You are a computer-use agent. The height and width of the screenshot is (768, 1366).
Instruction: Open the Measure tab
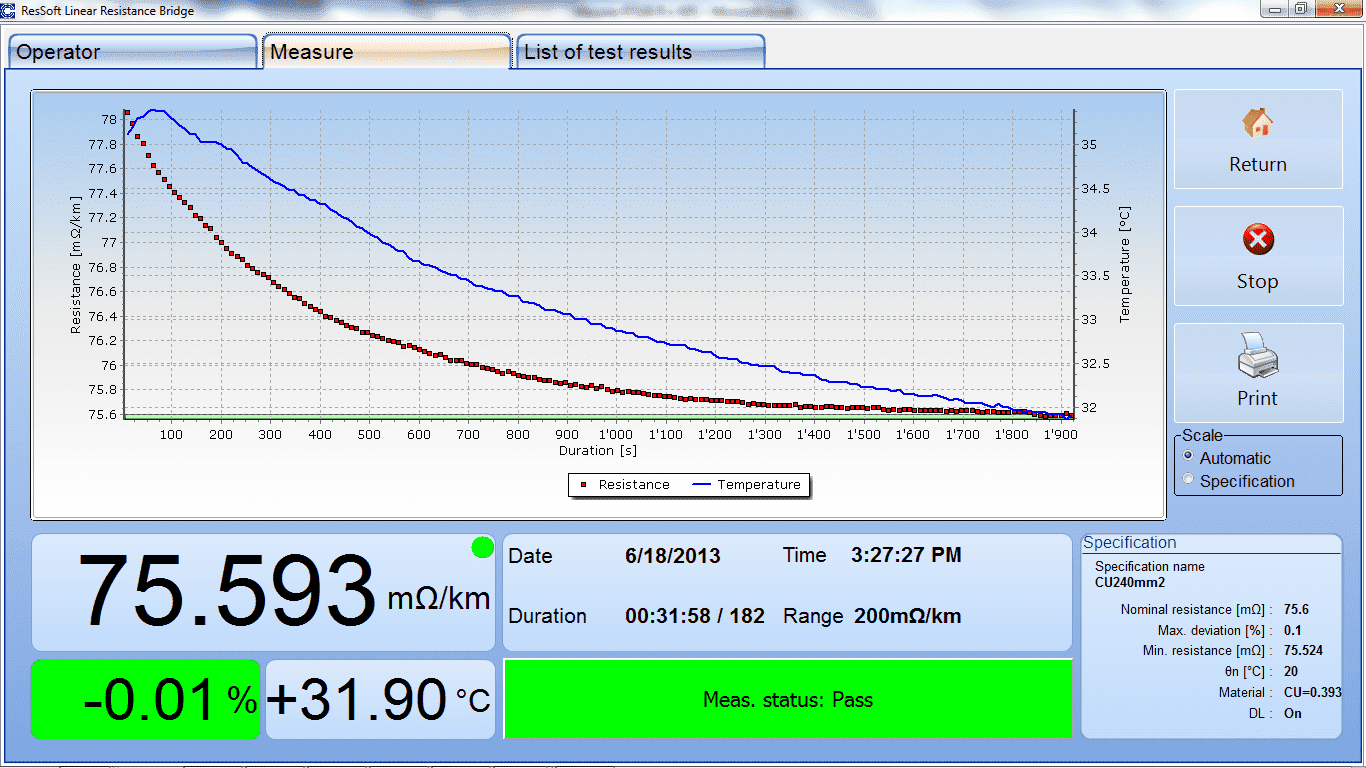pos(386,52)
